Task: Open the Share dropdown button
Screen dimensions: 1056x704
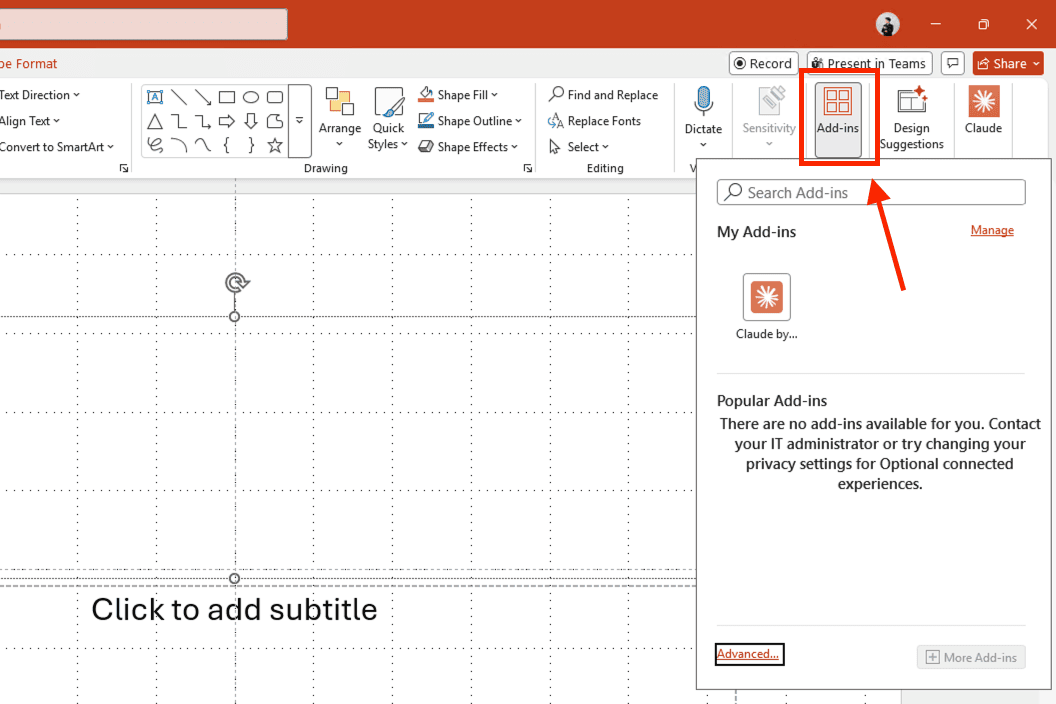Action: click(1008, 63)
